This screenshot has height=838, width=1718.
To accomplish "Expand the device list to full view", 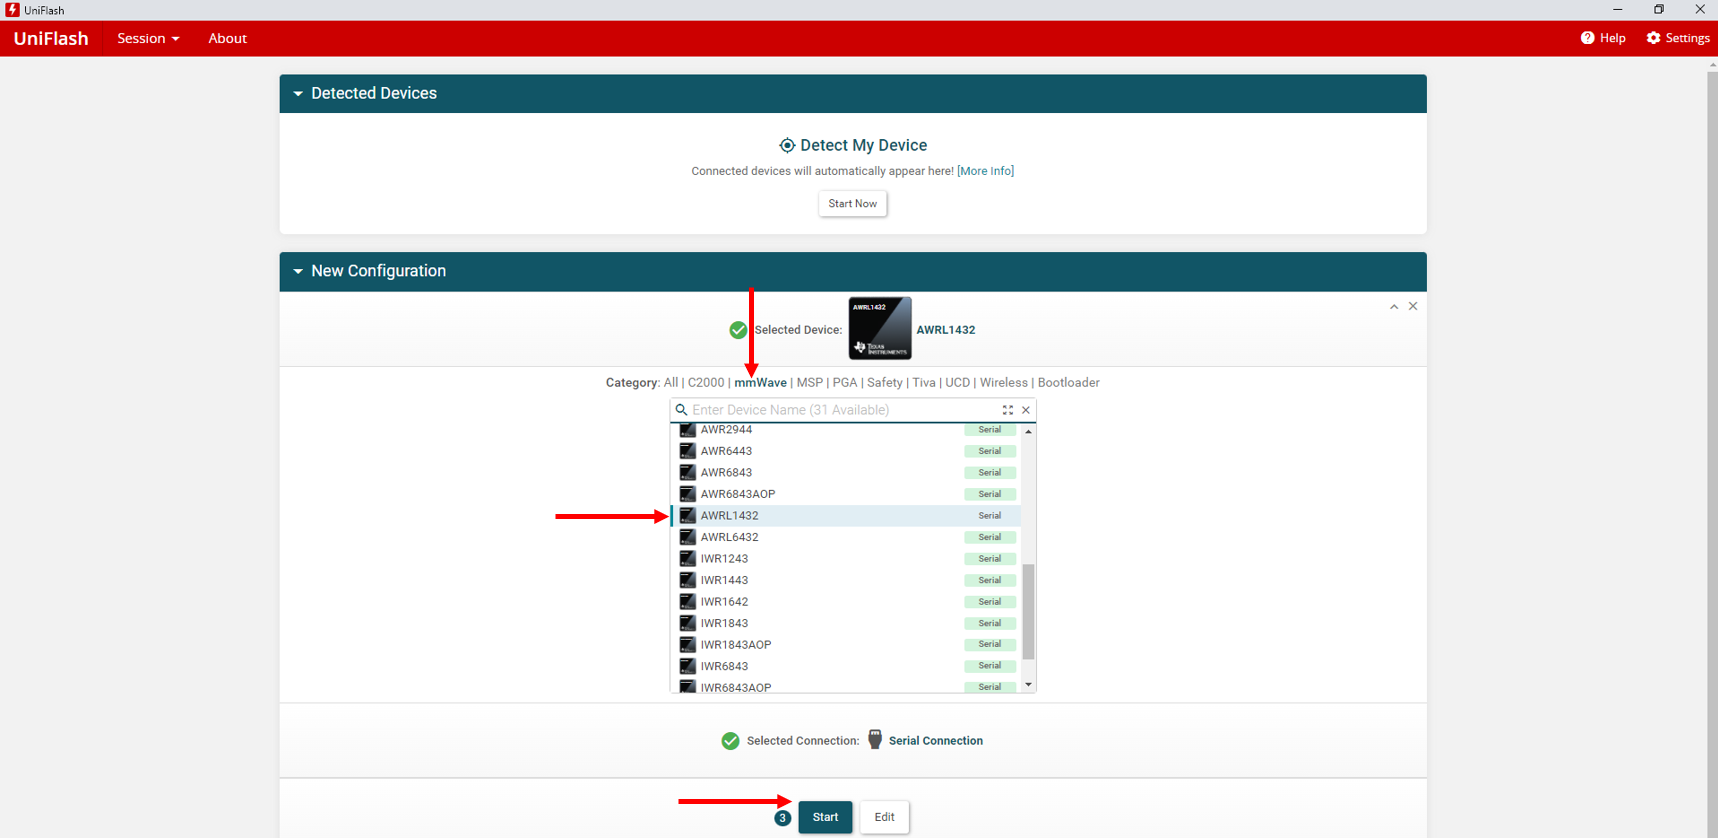I will point(1008,410).
